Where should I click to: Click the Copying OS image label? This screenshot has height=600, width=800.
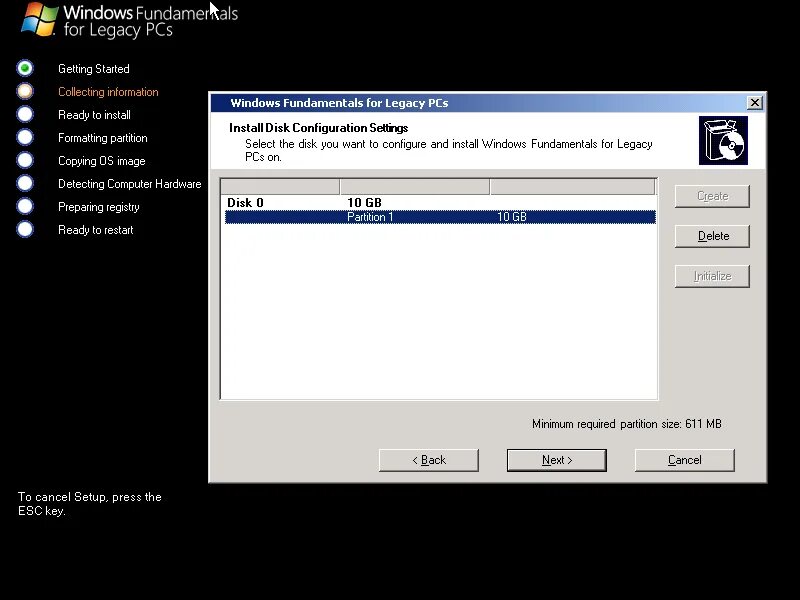click(102, 161)
